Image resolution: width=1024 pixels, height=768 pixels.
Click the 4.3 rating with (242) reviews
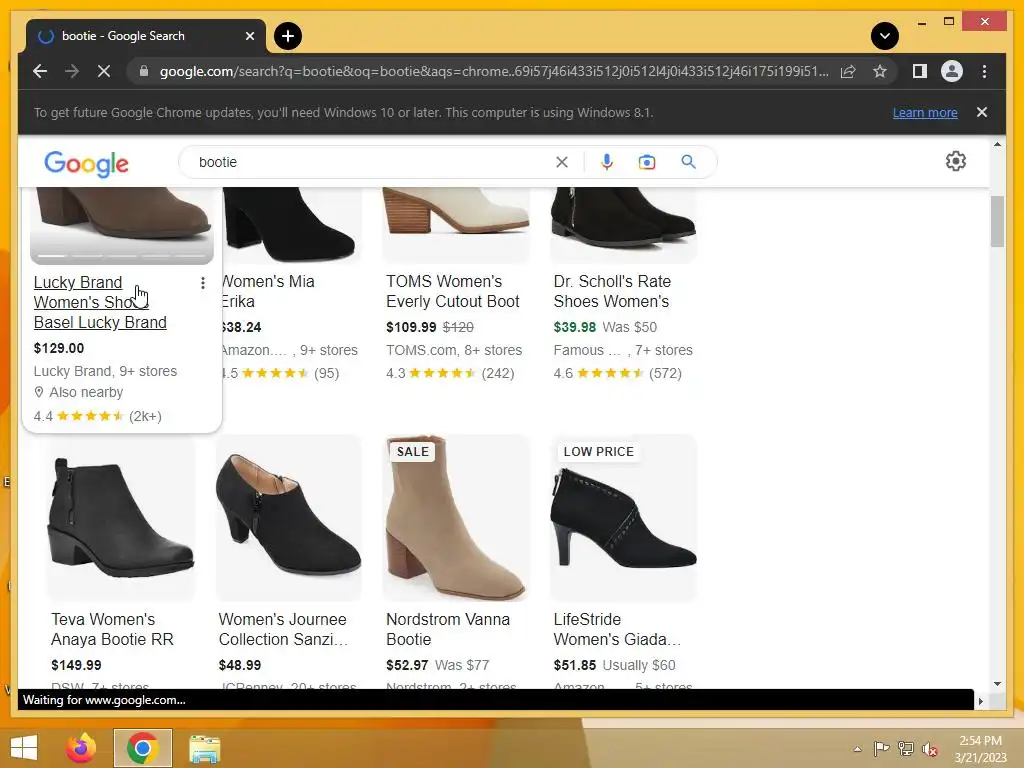point(450,374)
